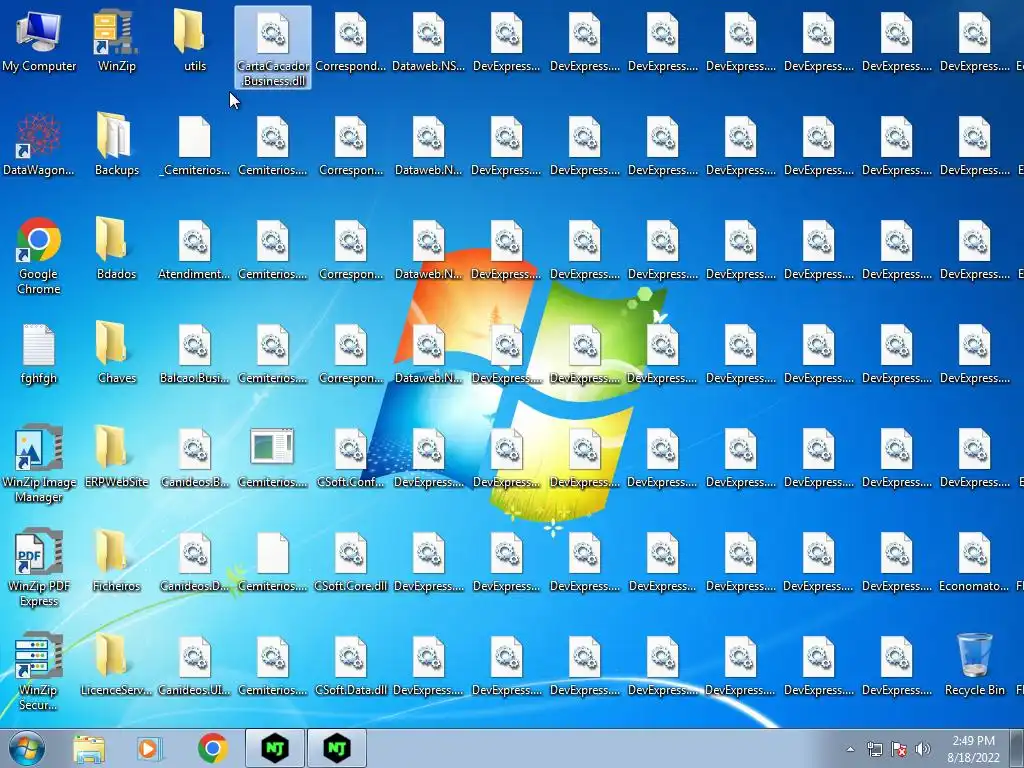The width and height of the screenshot is (1024, 768).
Task: Click the Canideos.UI... dll file
Action: point(195,664)
